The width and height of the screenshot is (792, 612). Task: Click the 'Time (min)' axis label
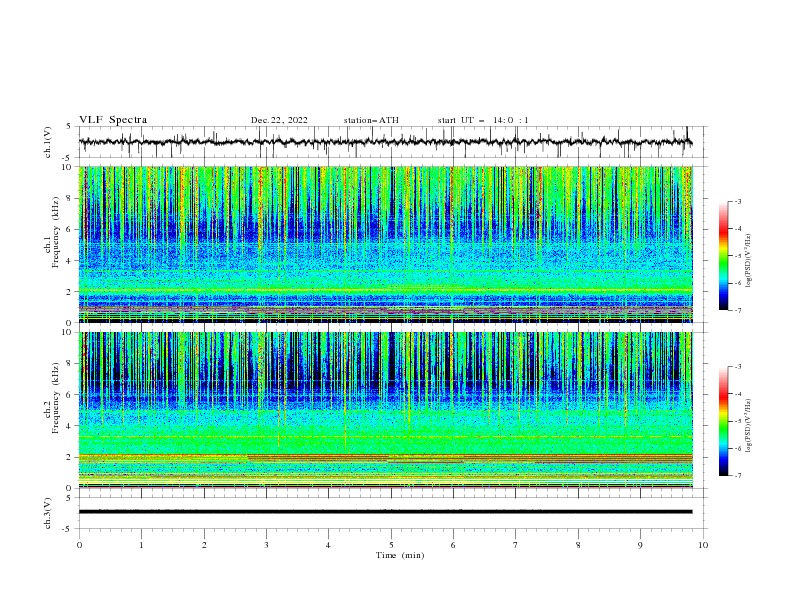pos(400,555)
